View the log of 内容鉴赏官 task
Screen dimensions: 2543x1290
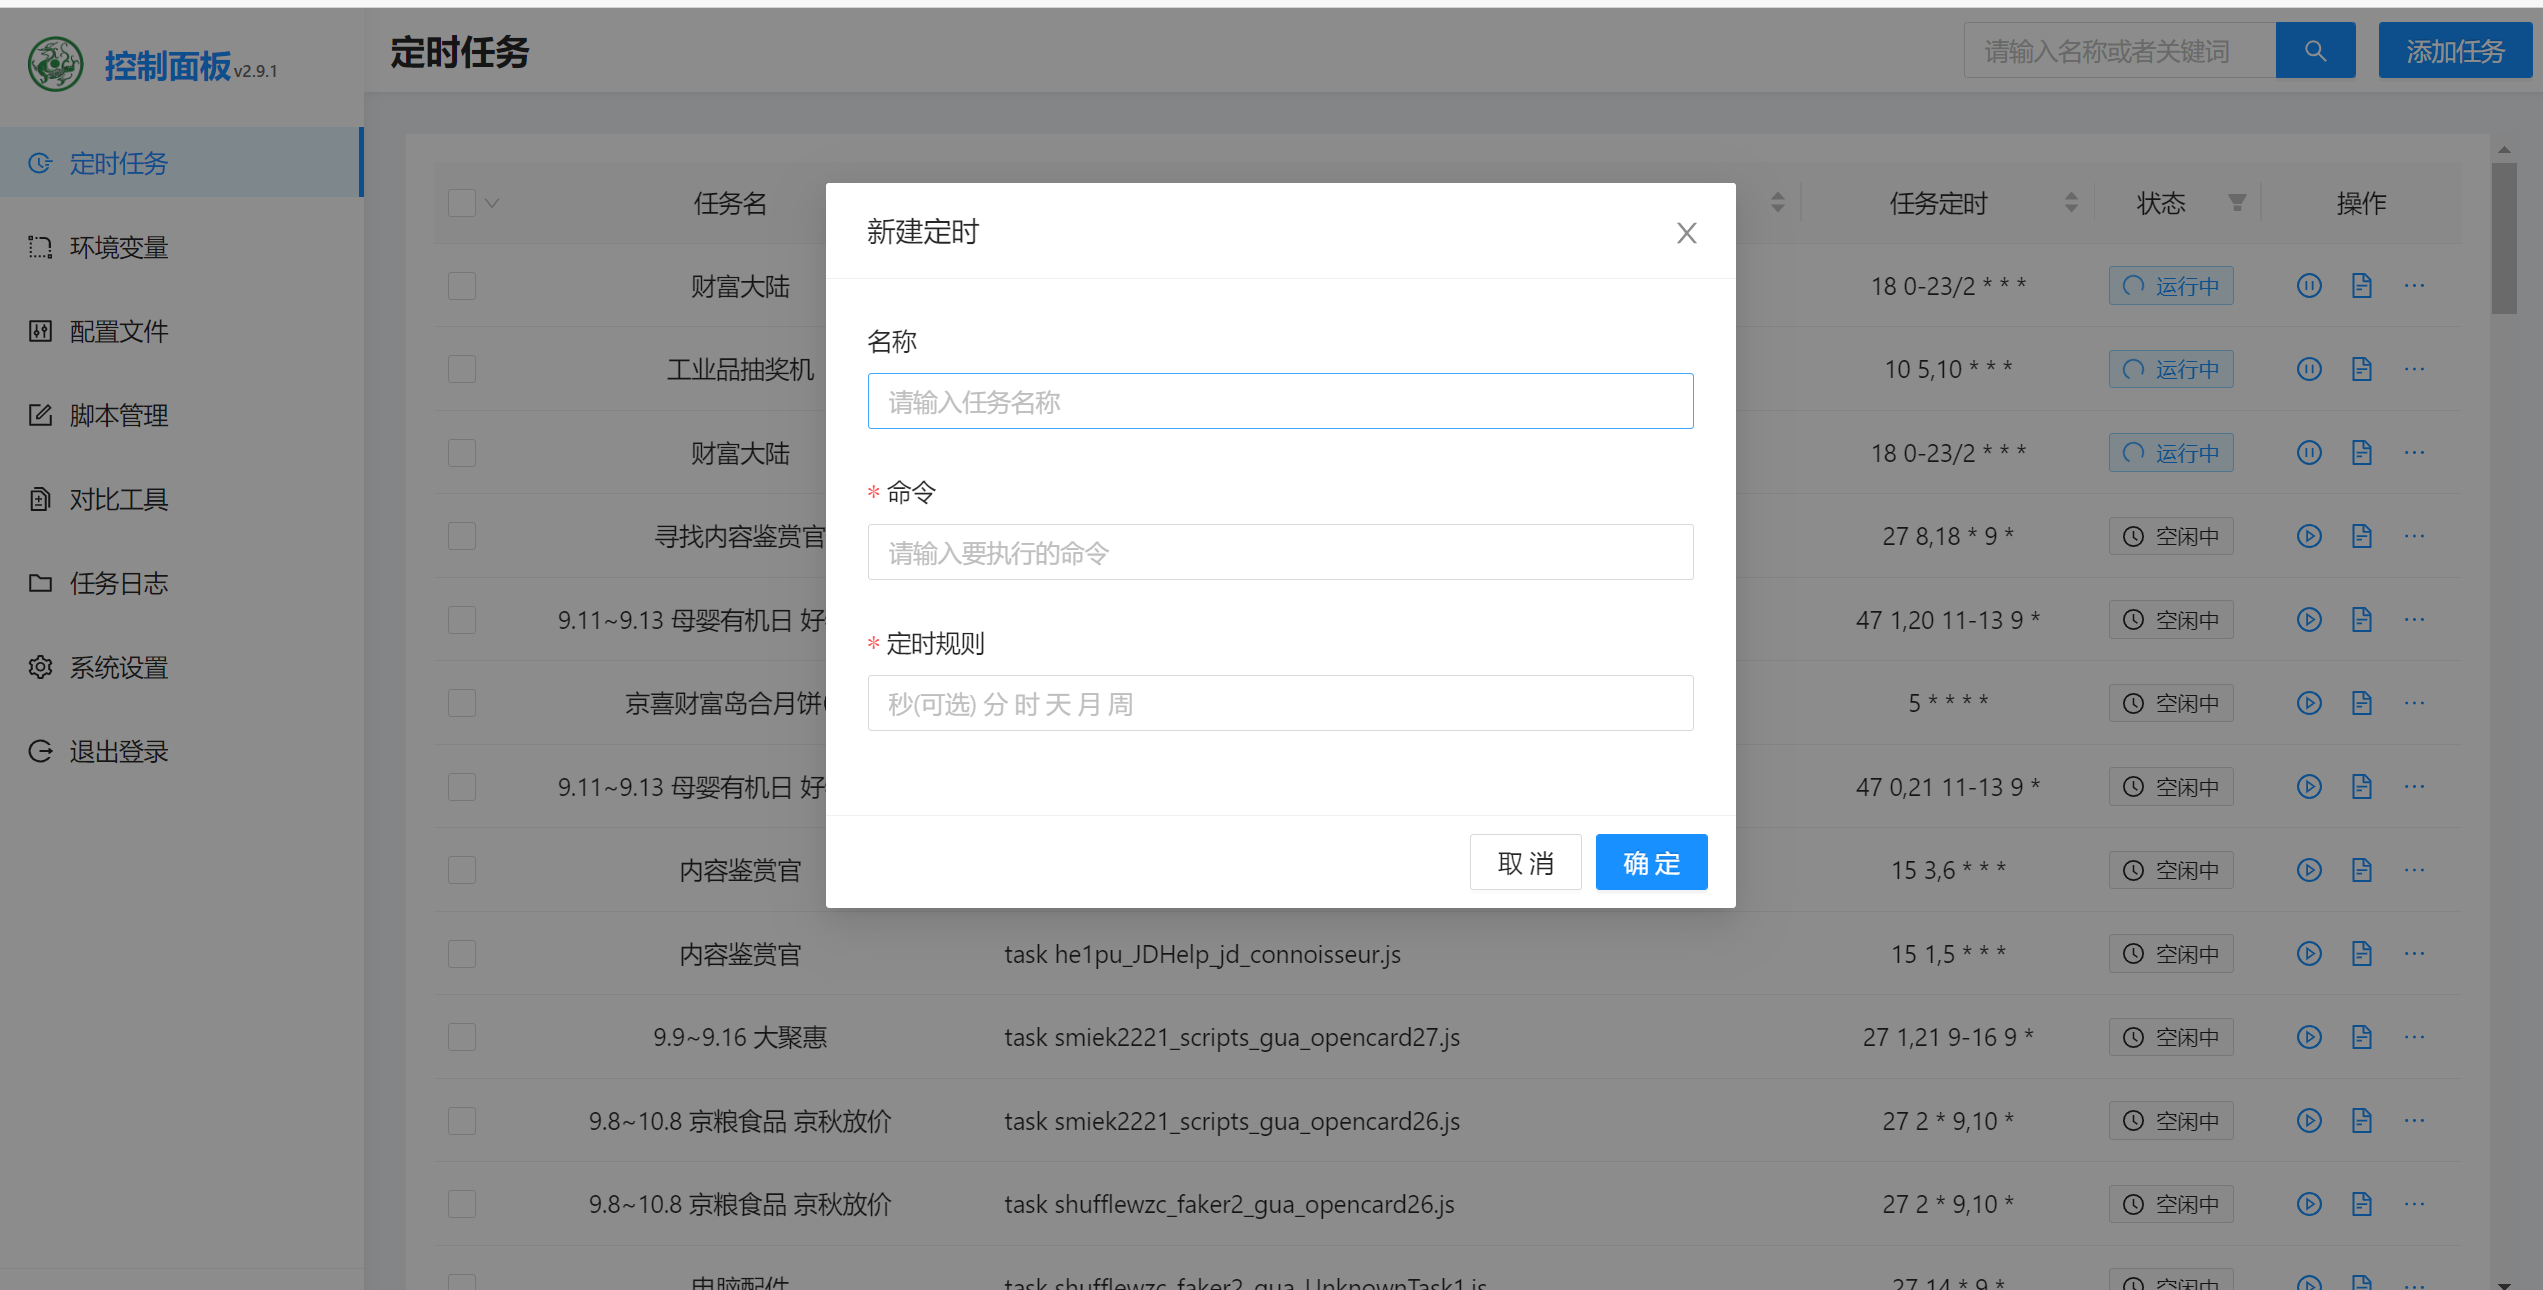pos(2361,869)
